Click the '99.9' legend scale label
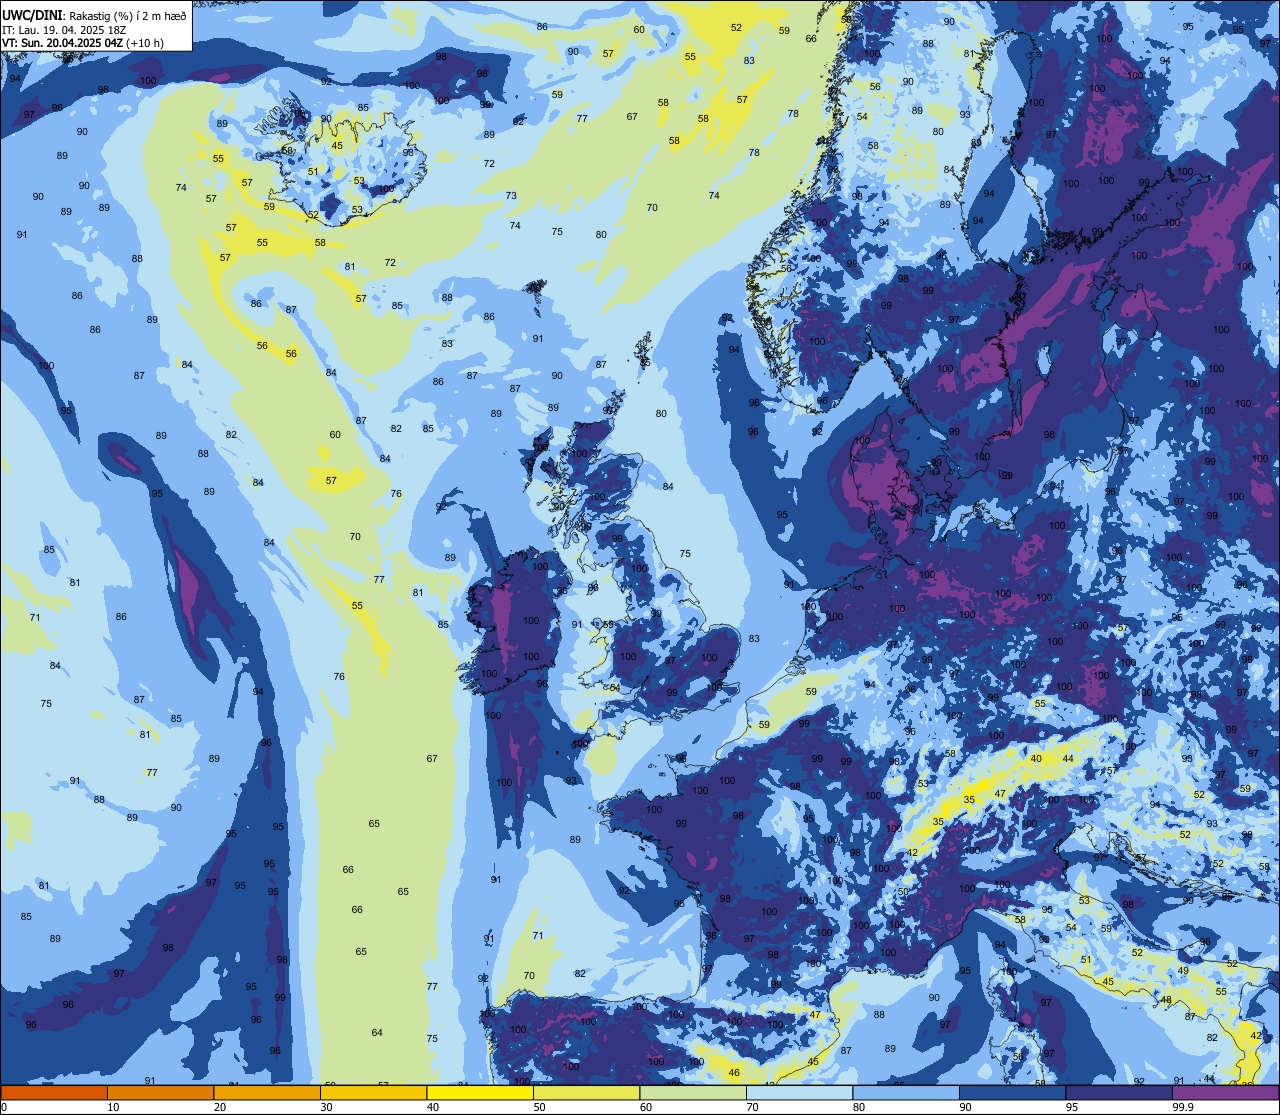 [x=1183, y=1107]
